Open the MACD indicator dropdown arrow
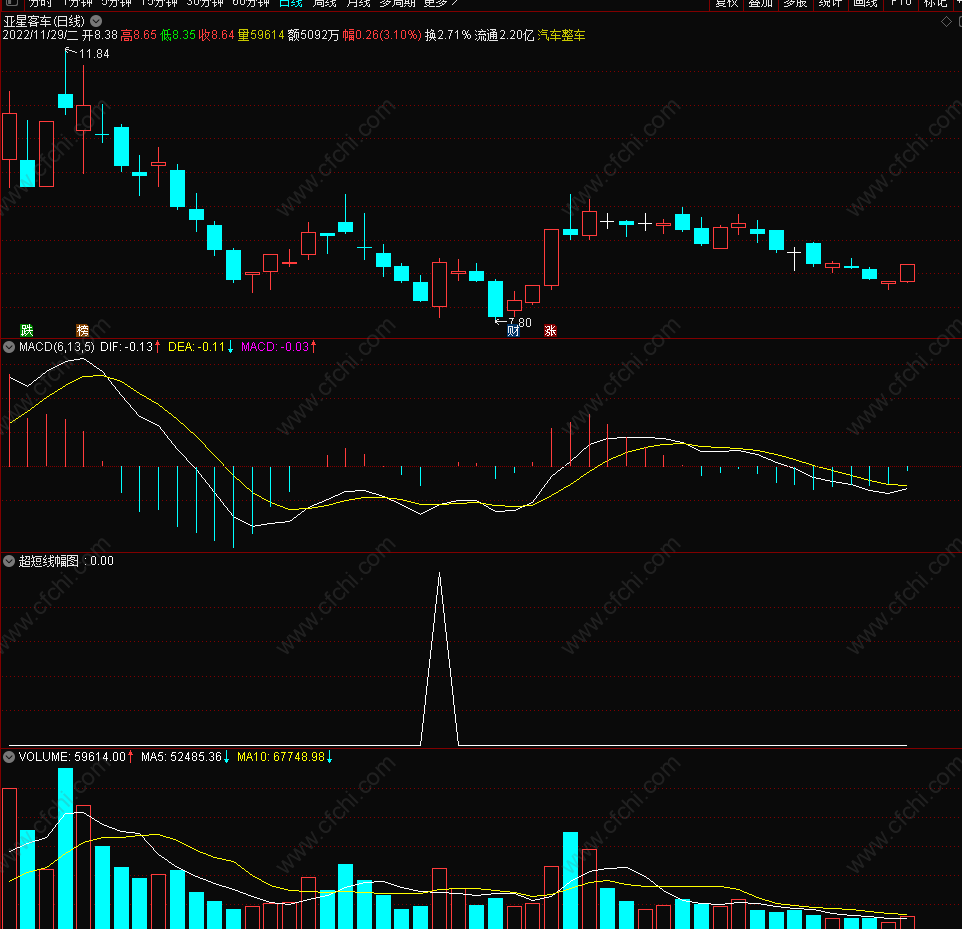Image resolution: width=962 pixels, height=929 pixels. coord(9,347)
